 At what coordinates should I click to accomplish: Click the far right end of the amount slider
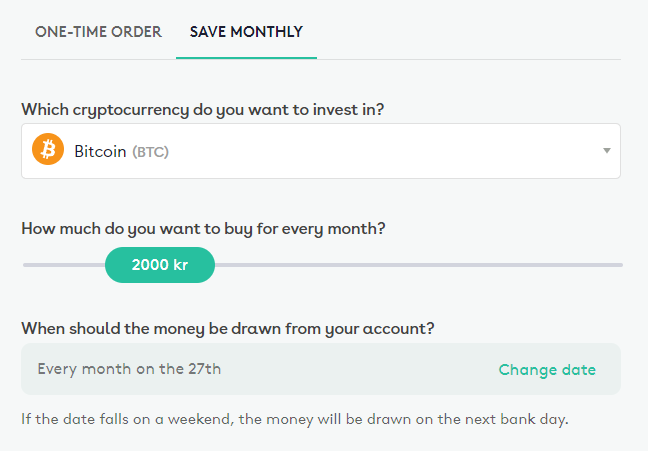[x=620, y=265]
